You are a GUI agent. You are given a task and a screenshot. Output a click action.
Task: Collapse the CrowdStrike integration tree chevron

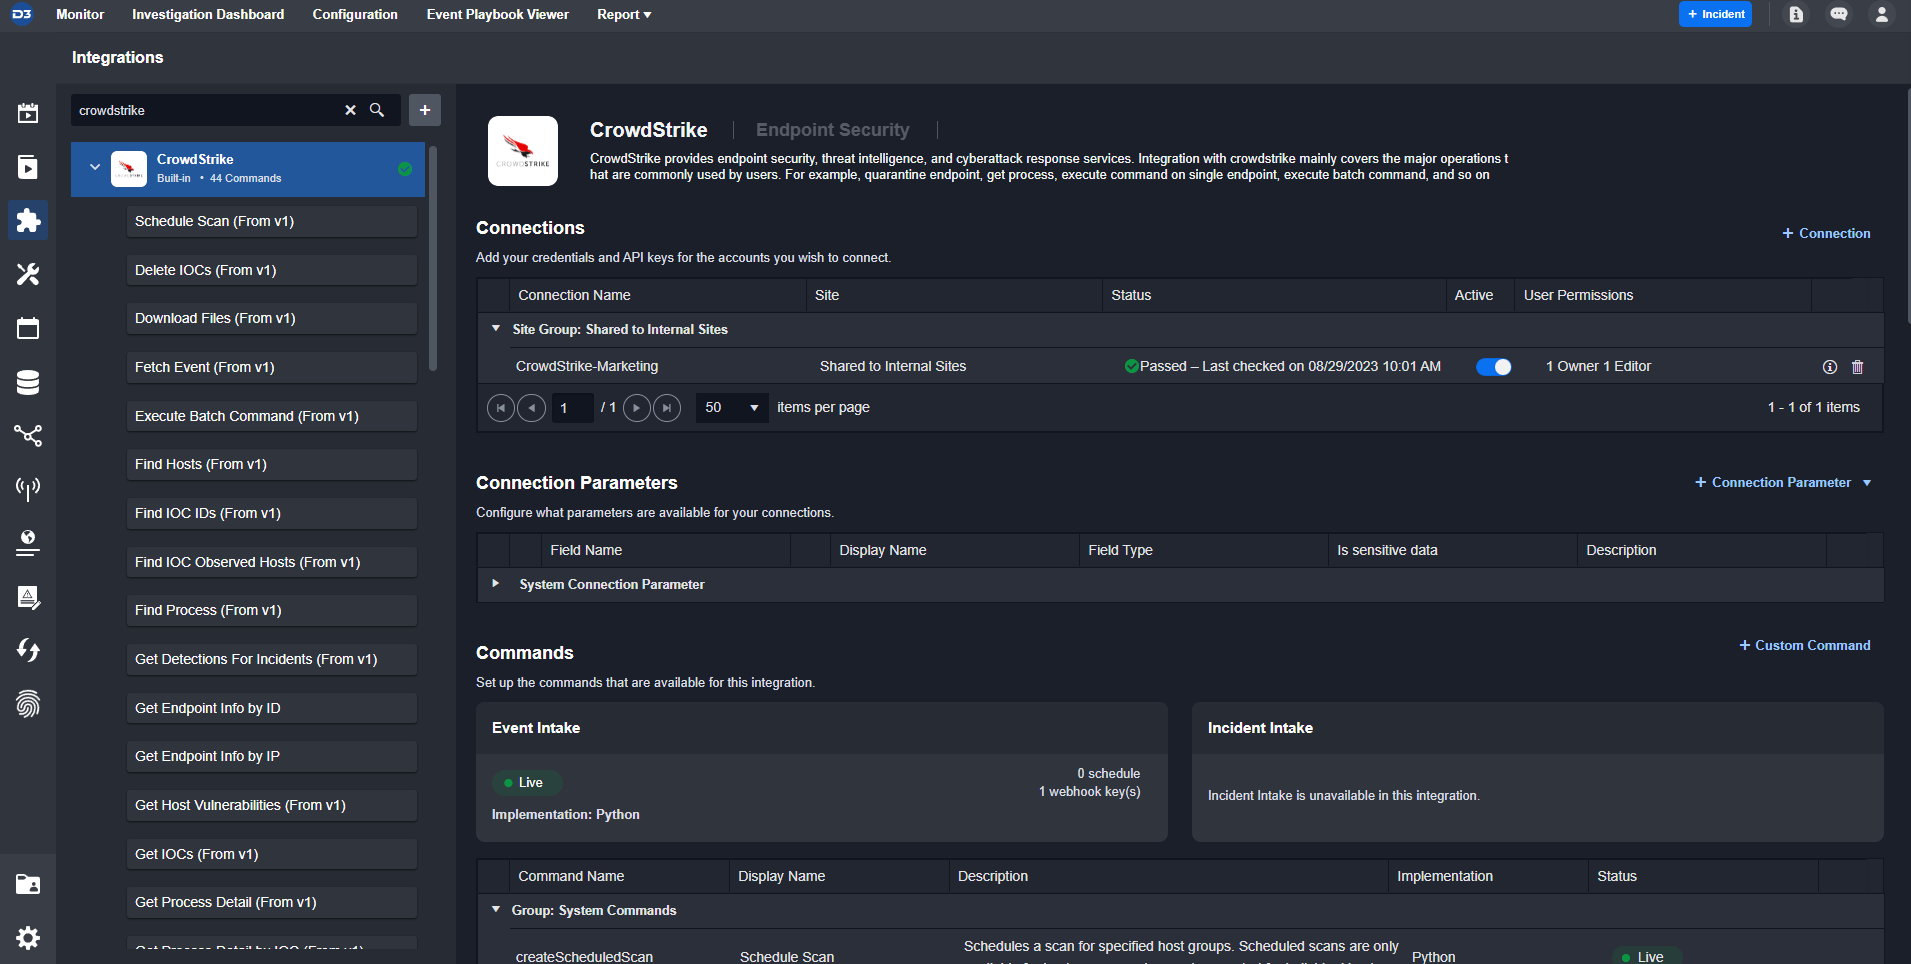[x=95, y=168]
